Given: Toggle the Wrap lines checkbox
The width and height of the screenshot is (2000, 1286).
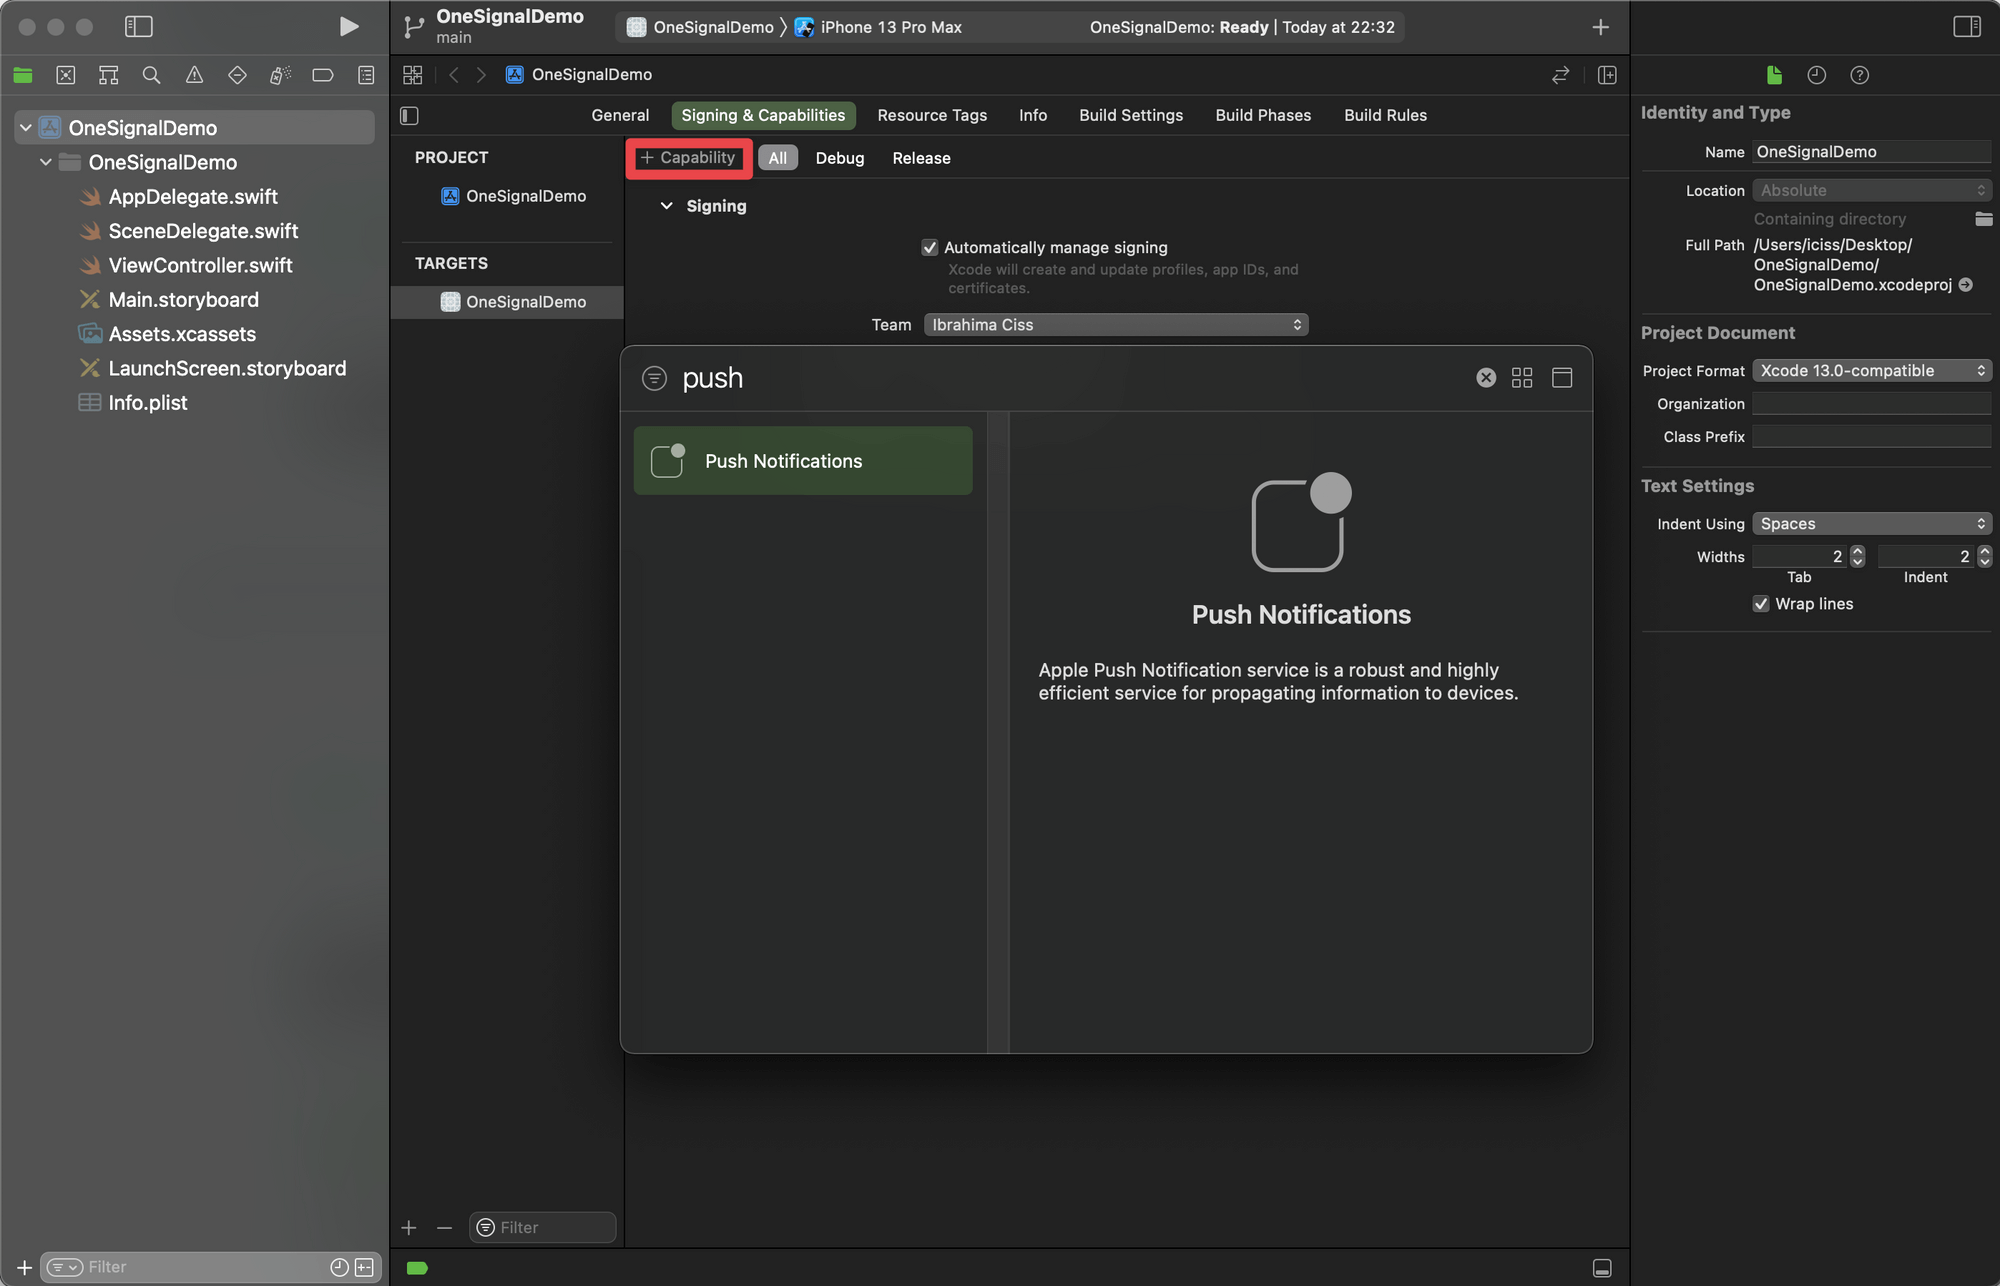Looking at the screenshot, I should (x=1761, y=604).
